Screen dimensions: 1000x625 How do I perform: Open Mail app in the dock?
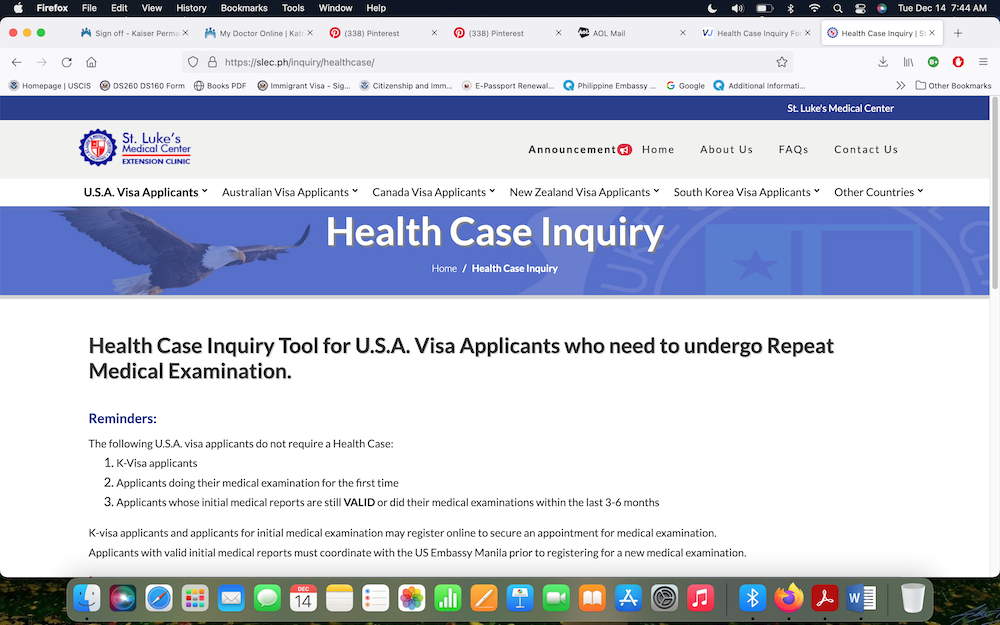(x=231, y=598)
